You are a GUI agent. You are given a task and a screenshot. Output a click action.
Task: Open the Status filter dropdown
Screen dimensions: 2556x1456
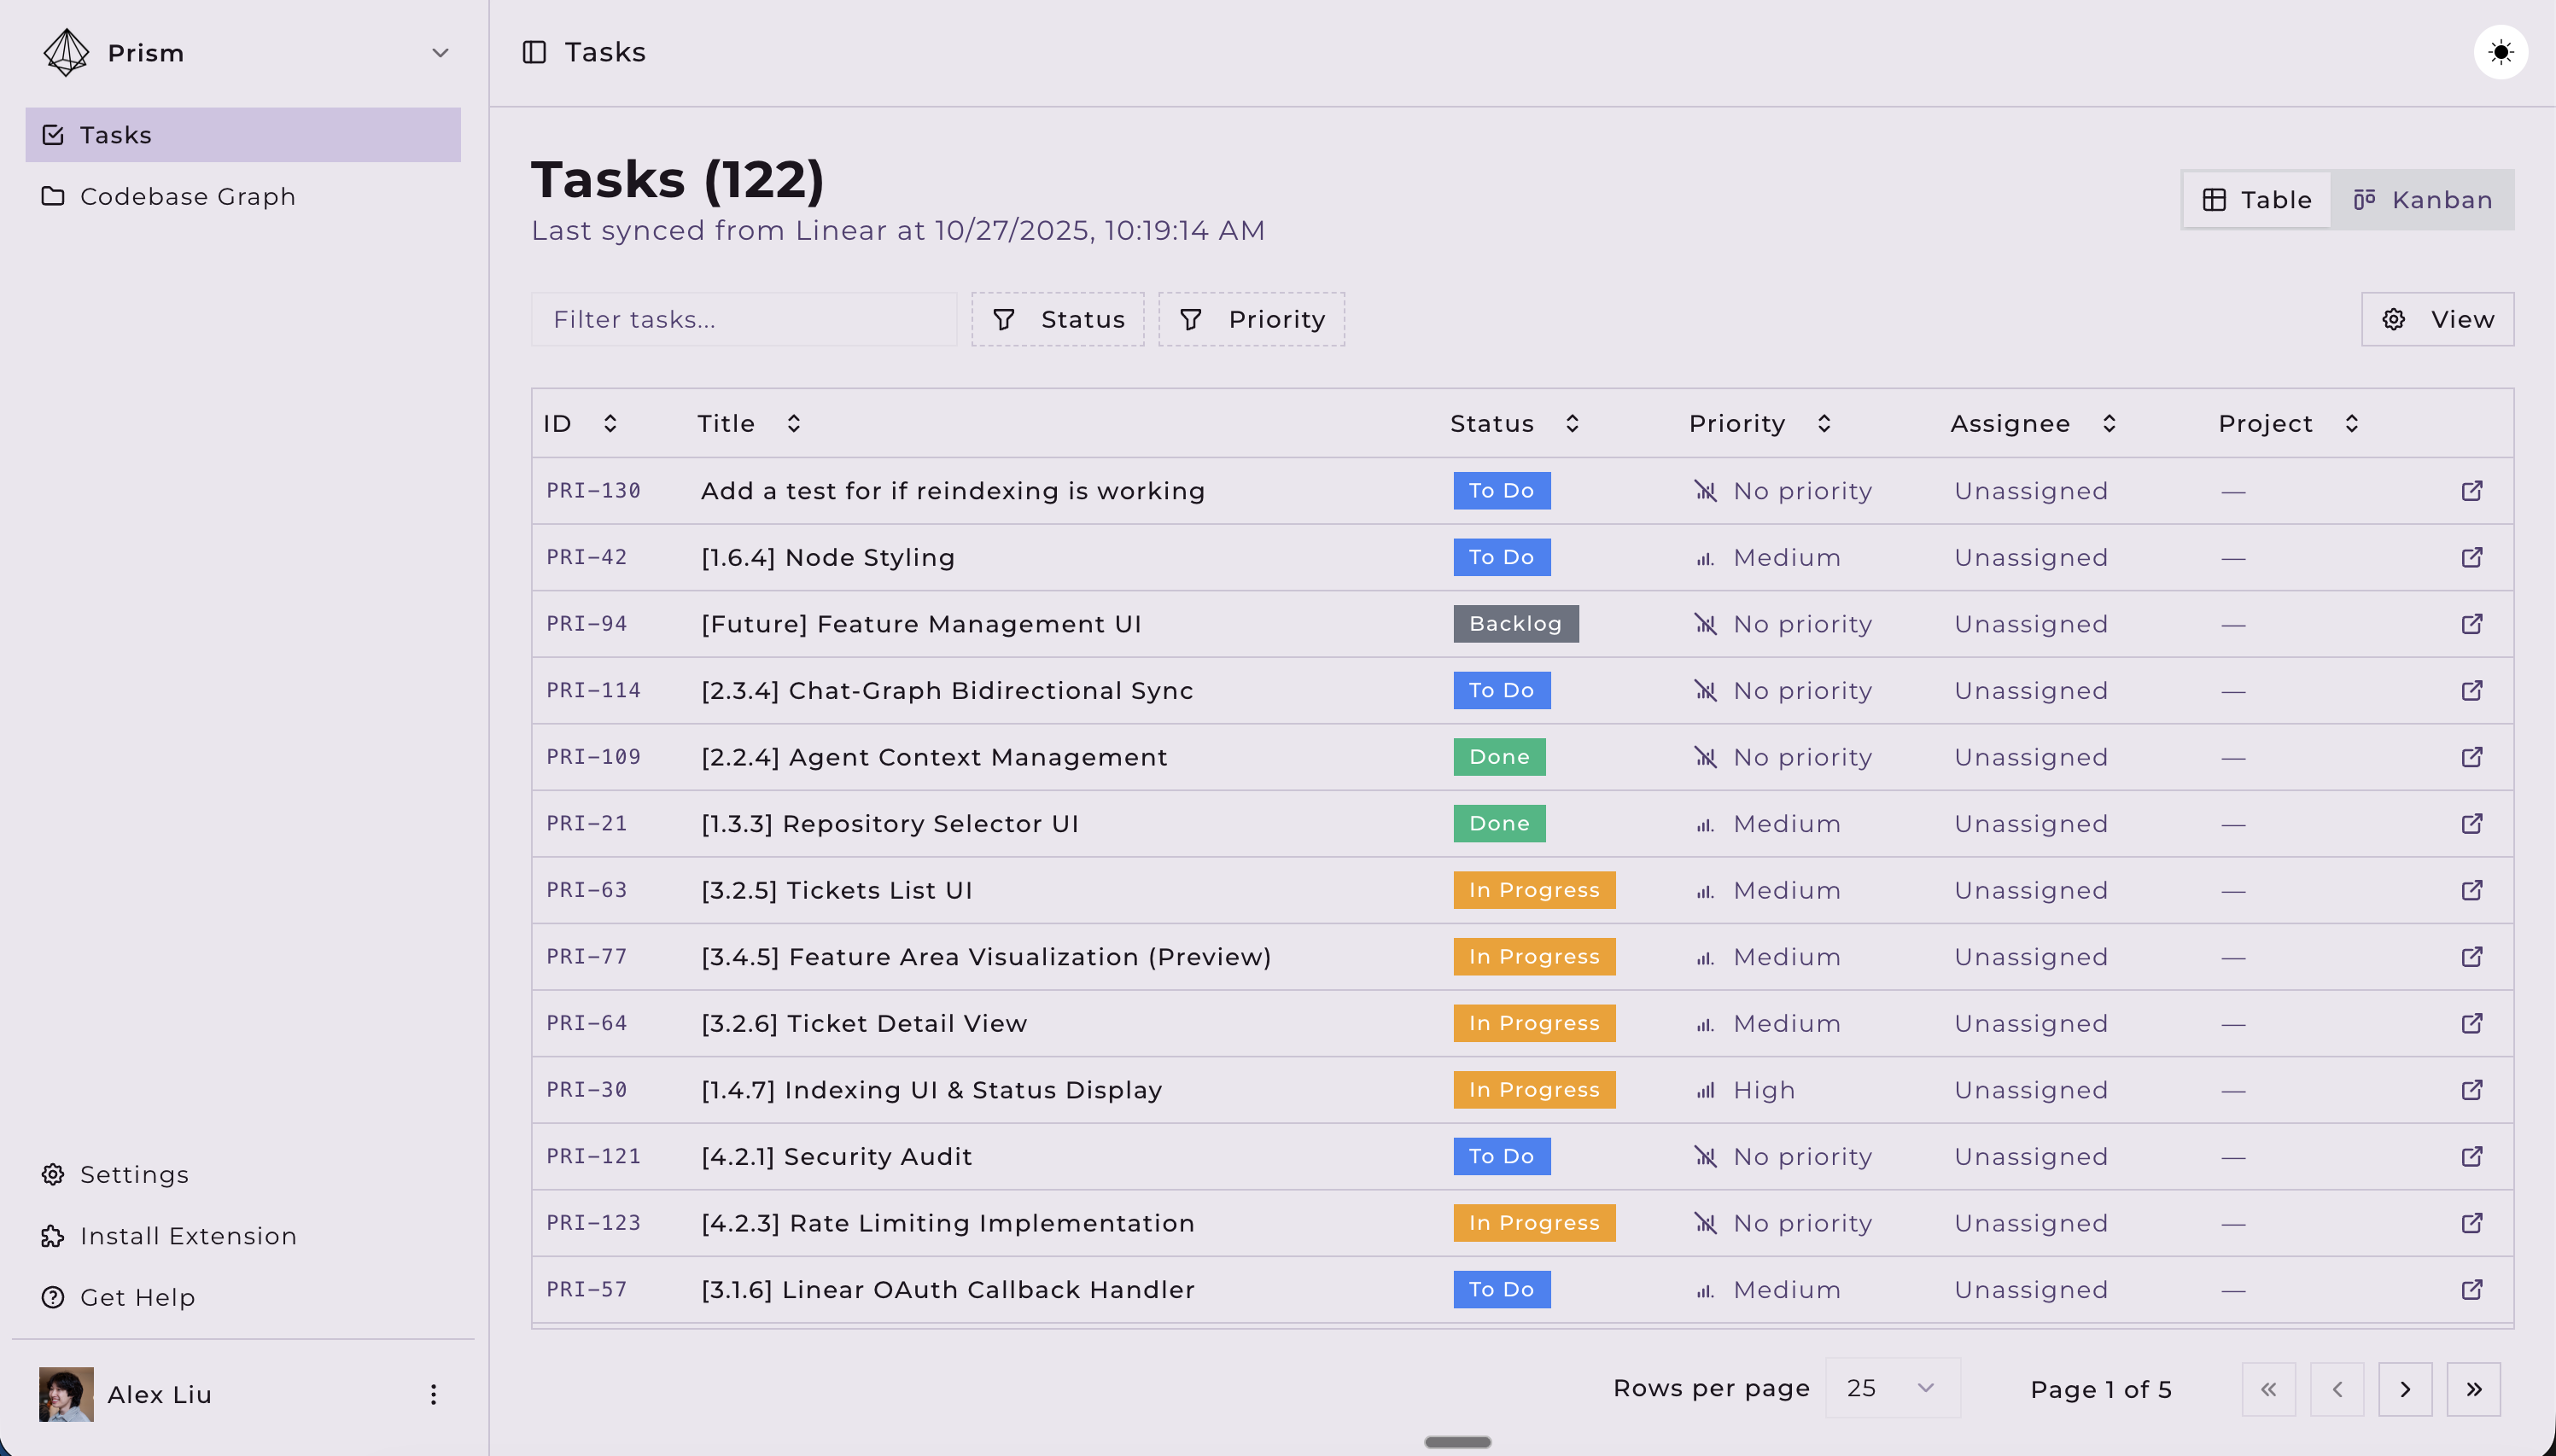pos(1058,319)
